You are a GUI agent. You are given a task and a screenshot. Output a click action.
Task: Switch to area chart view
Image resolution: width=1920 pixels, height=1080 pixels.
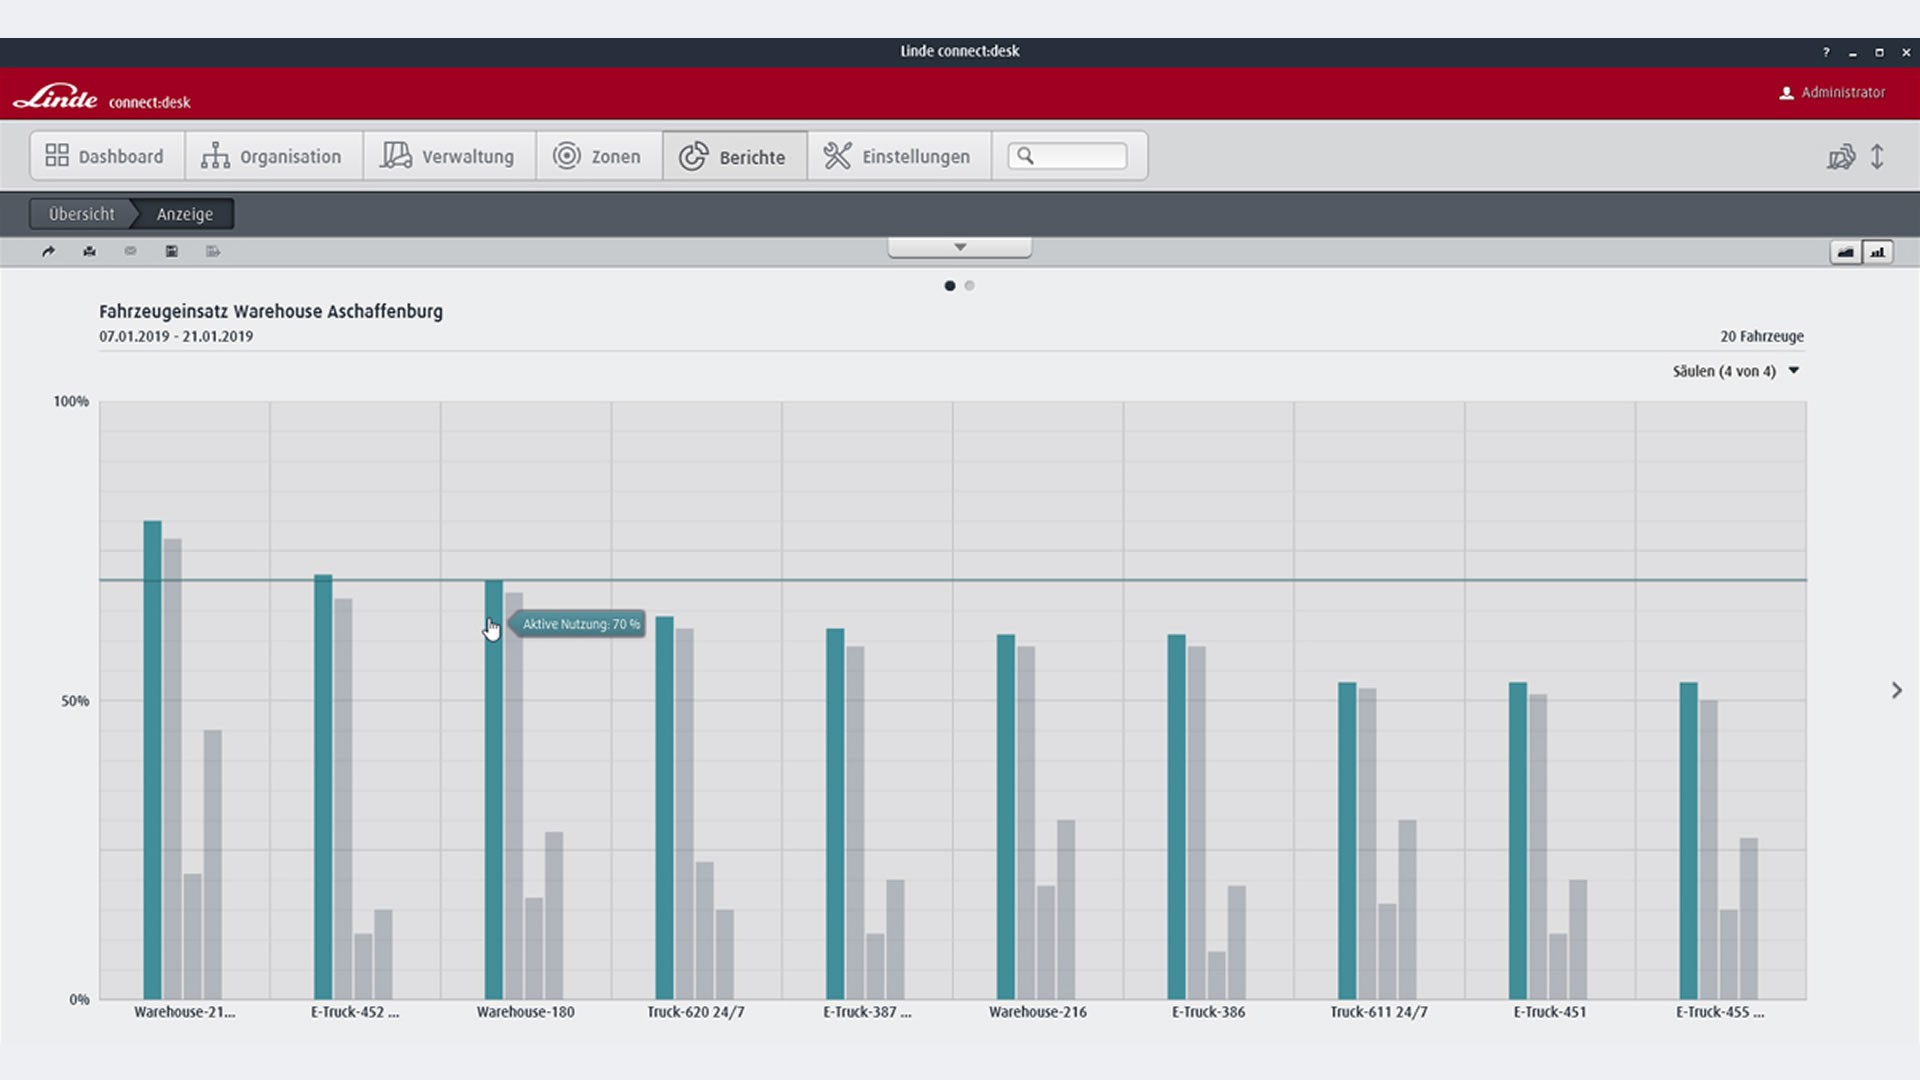[1845, 252]
